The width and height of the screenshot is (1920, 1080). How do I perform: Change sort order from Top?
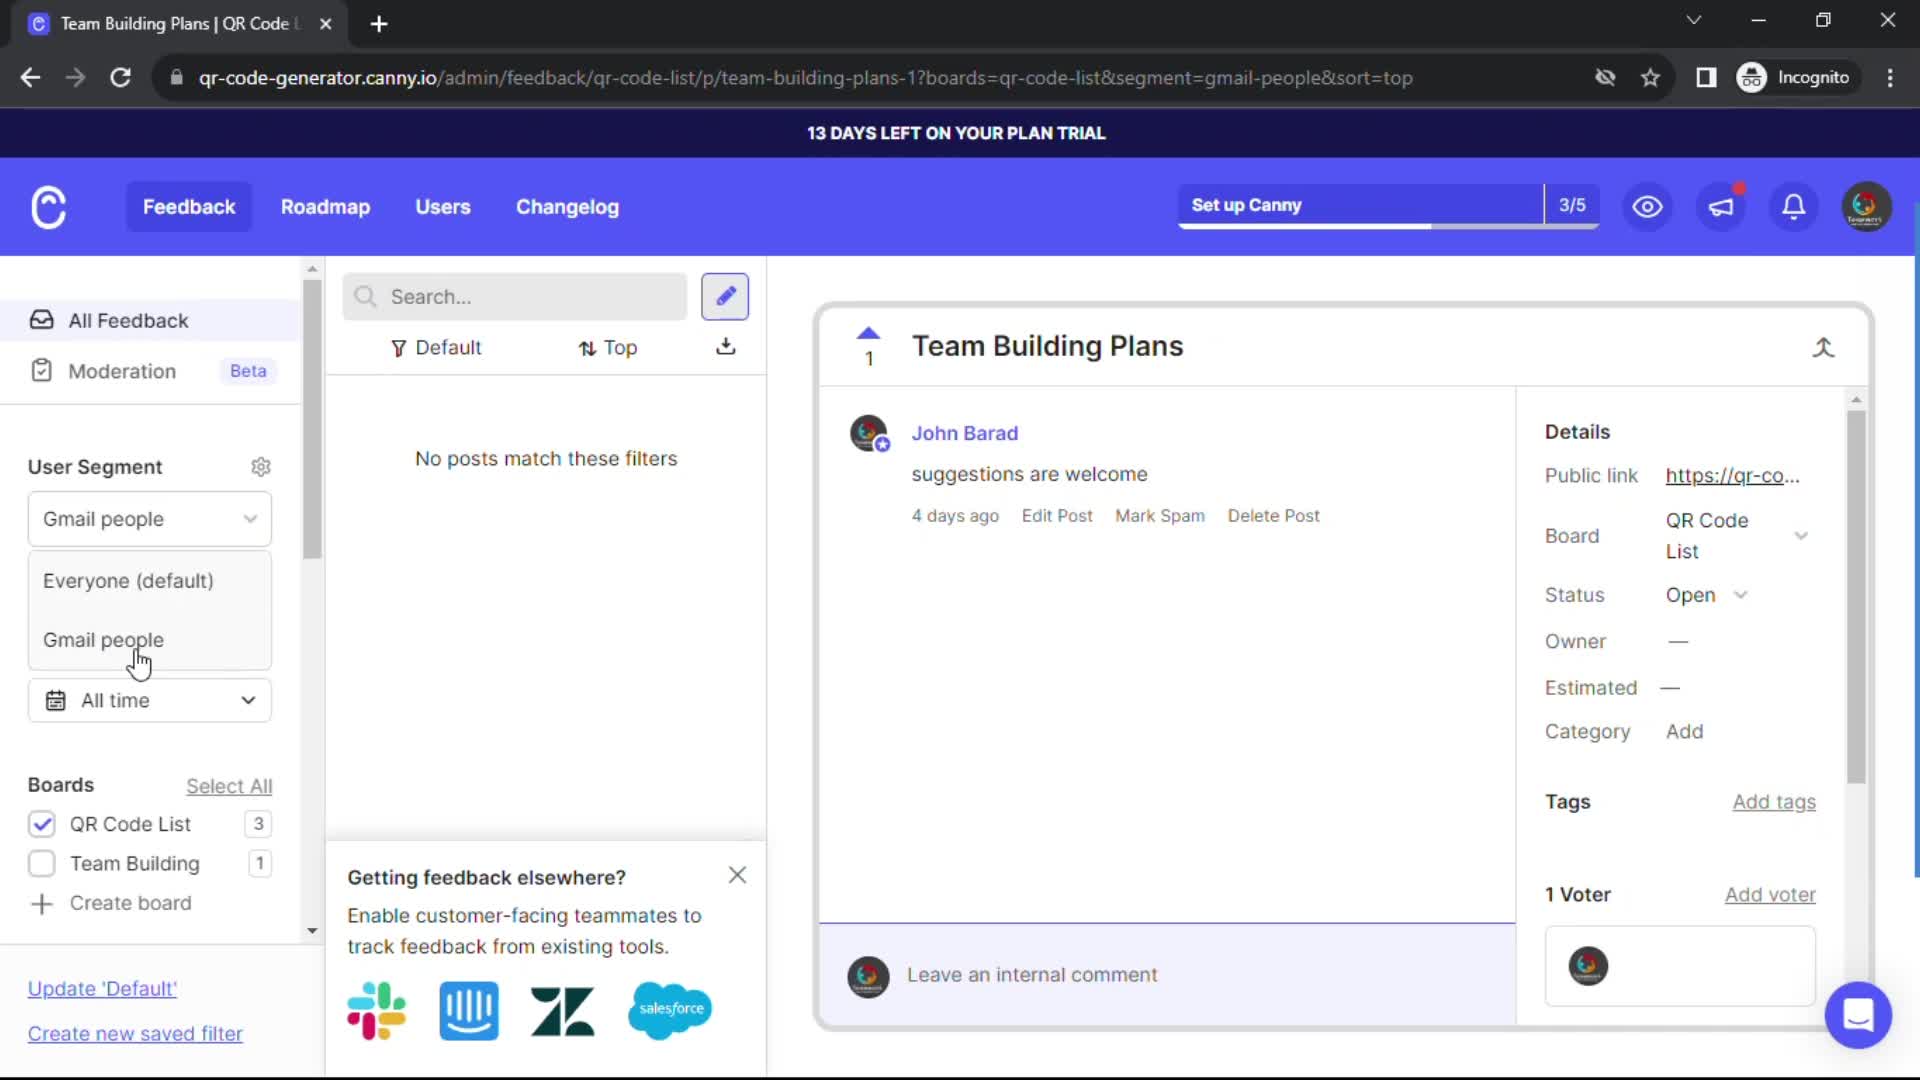(607, 347)
